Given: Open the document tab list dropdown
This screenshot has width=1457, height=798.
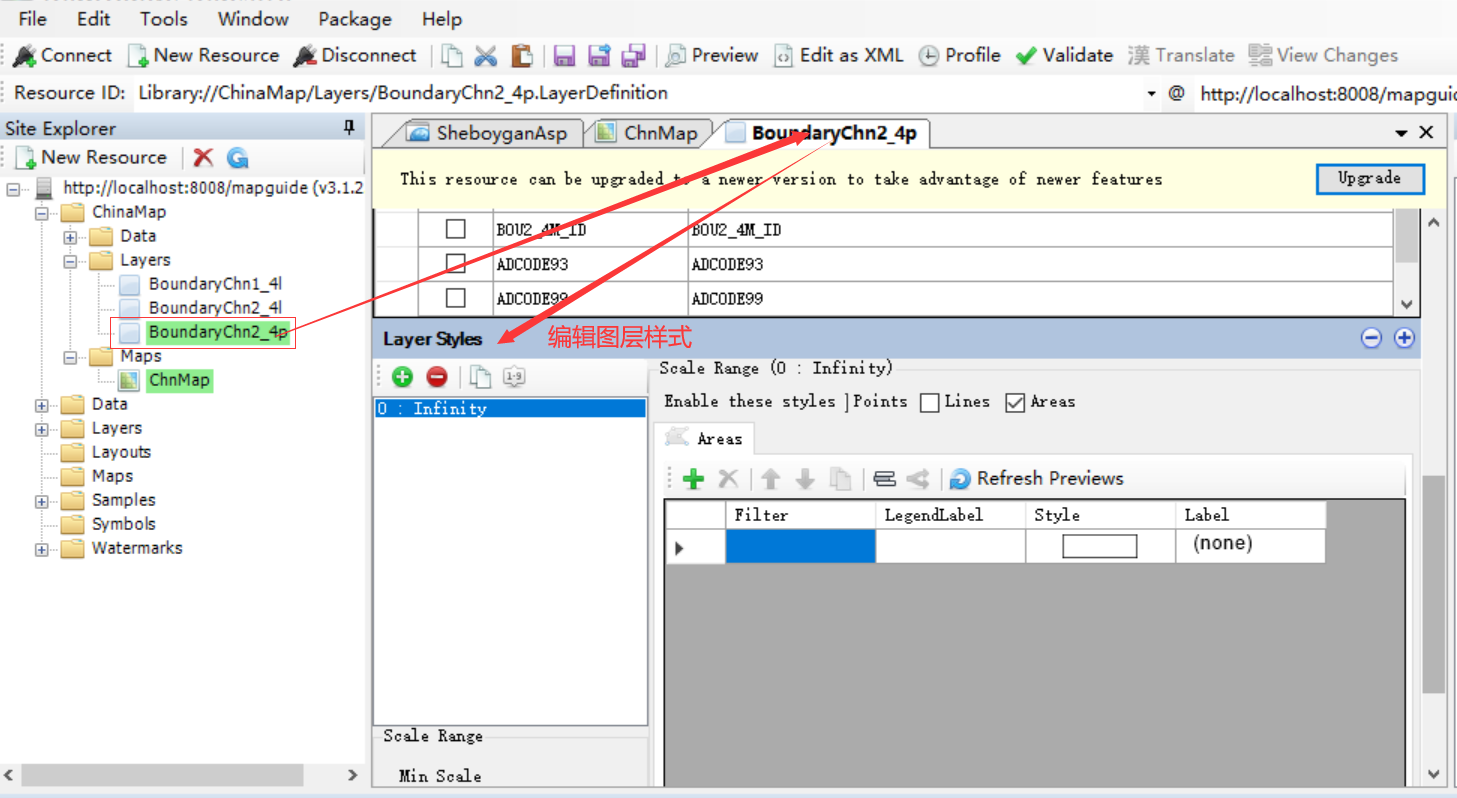Looking at the screenshot, I should click(x=1401, y=132).
